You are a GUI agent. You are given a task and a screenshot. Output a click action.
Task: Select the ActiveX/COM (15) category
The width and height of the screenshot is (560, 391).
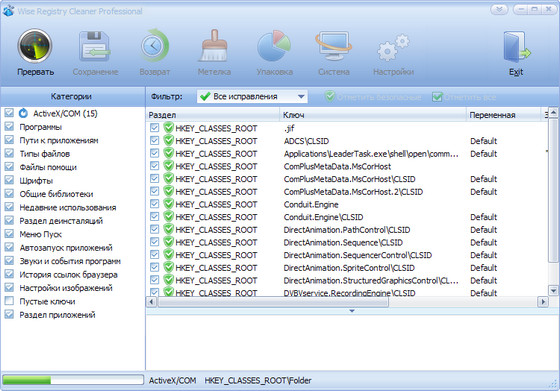click(65, 114)
